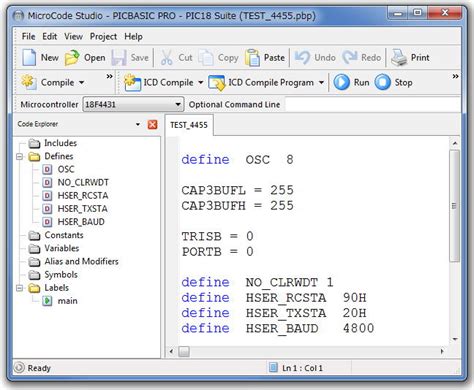Viewport: 474px width, 390px height.
Task: Click the horizontal scroll right arrow
Action: [x=442, y=351]
